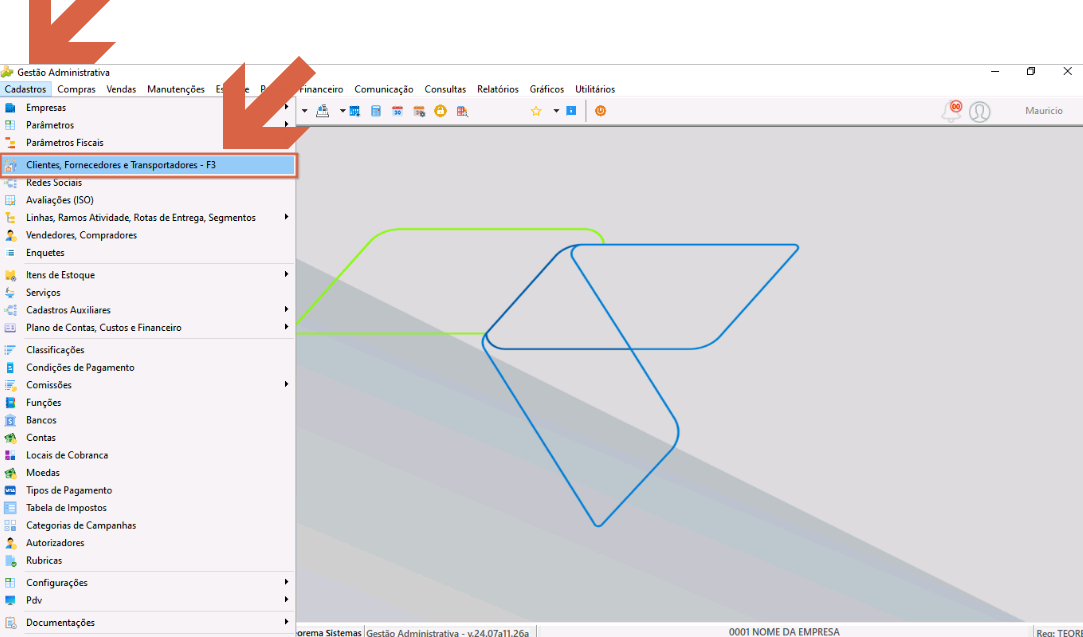Click the user profile avatar icon

979,111
